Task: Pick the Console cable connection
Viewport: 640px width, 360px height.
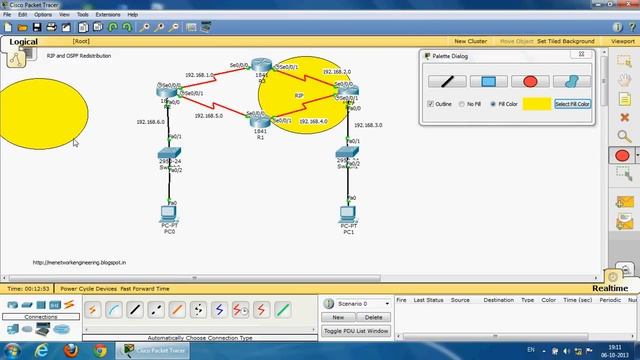Action: [x=114, y=310]
